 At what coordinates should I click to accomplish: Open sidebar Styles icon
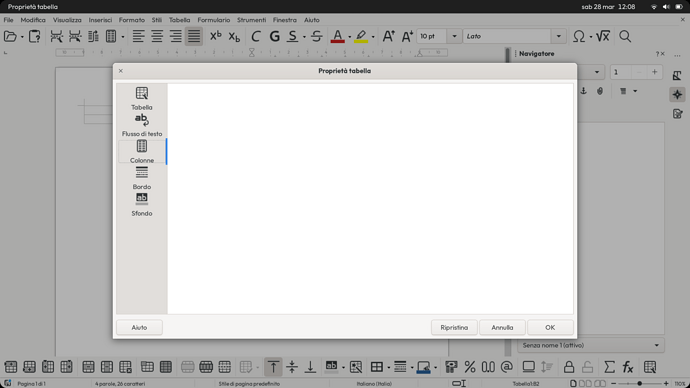(677, 75)
